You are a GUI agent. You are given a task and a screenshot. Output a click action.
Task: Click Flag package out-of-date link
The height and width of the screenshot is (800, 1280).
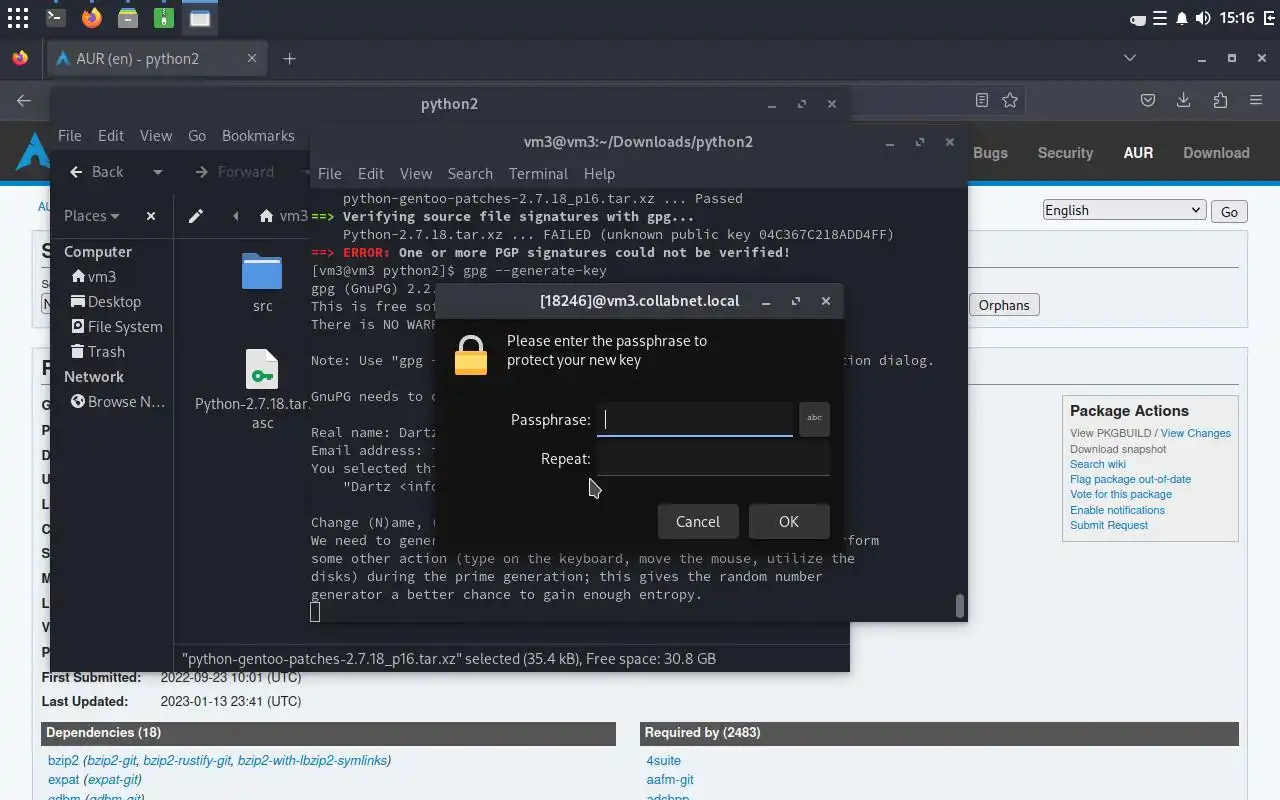pos(1130,479)
